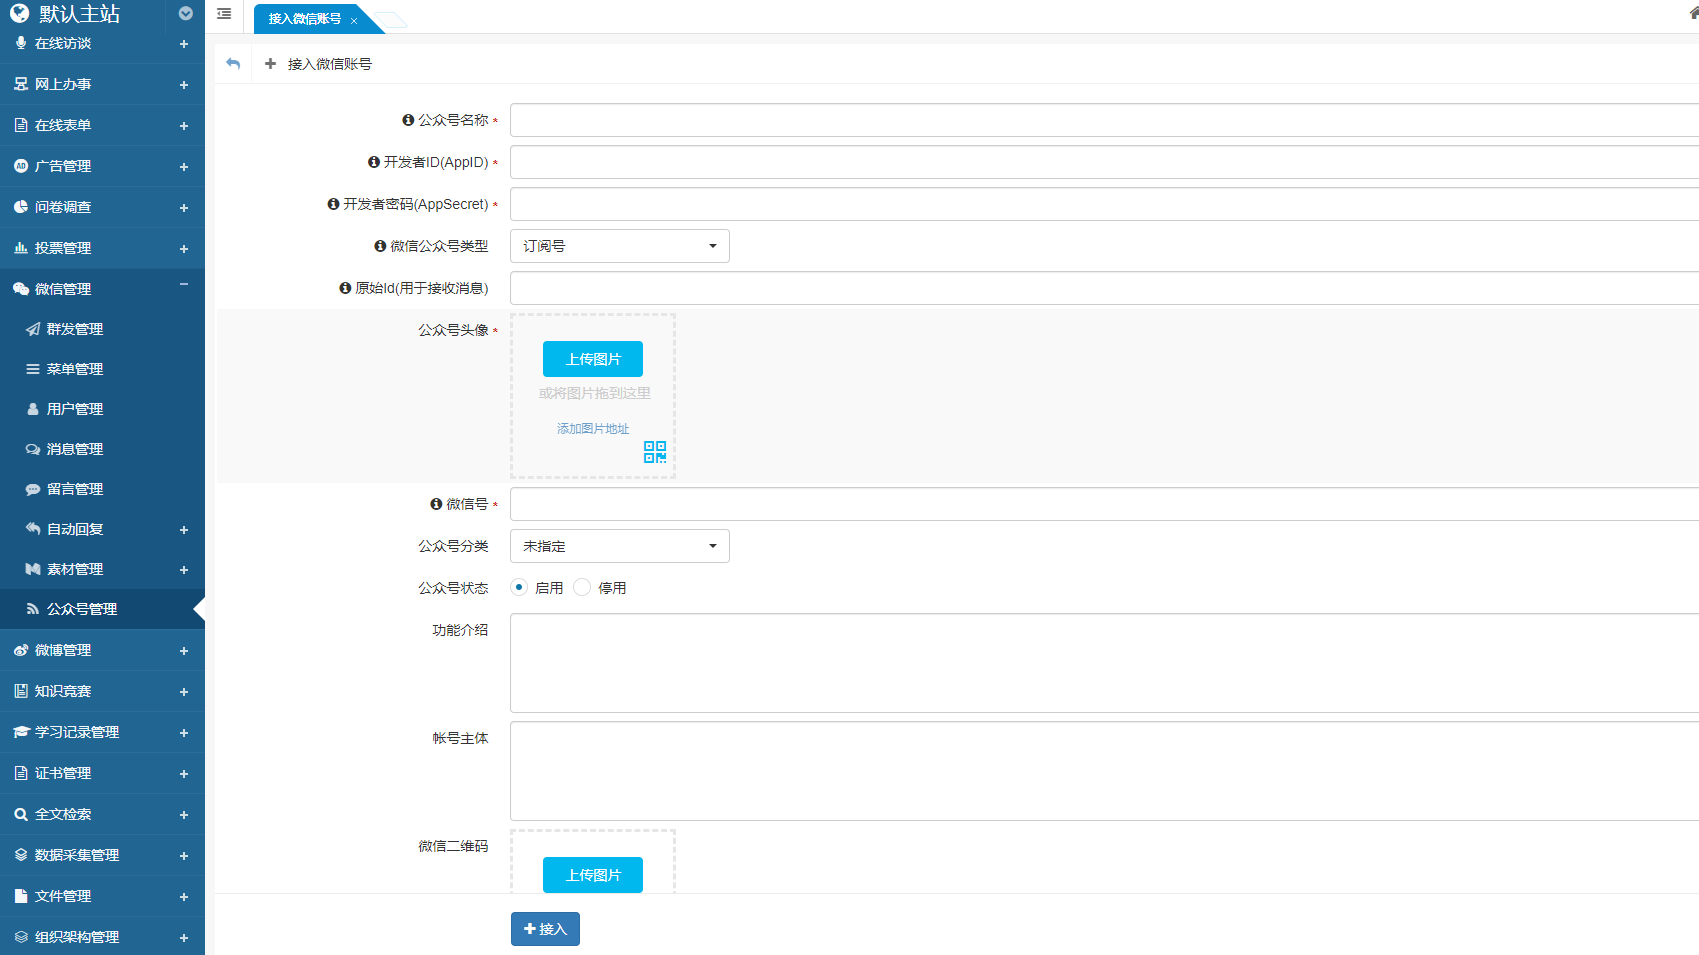
Task: Click info icon beside 公众号名称 label
Action: pos(408,120)
